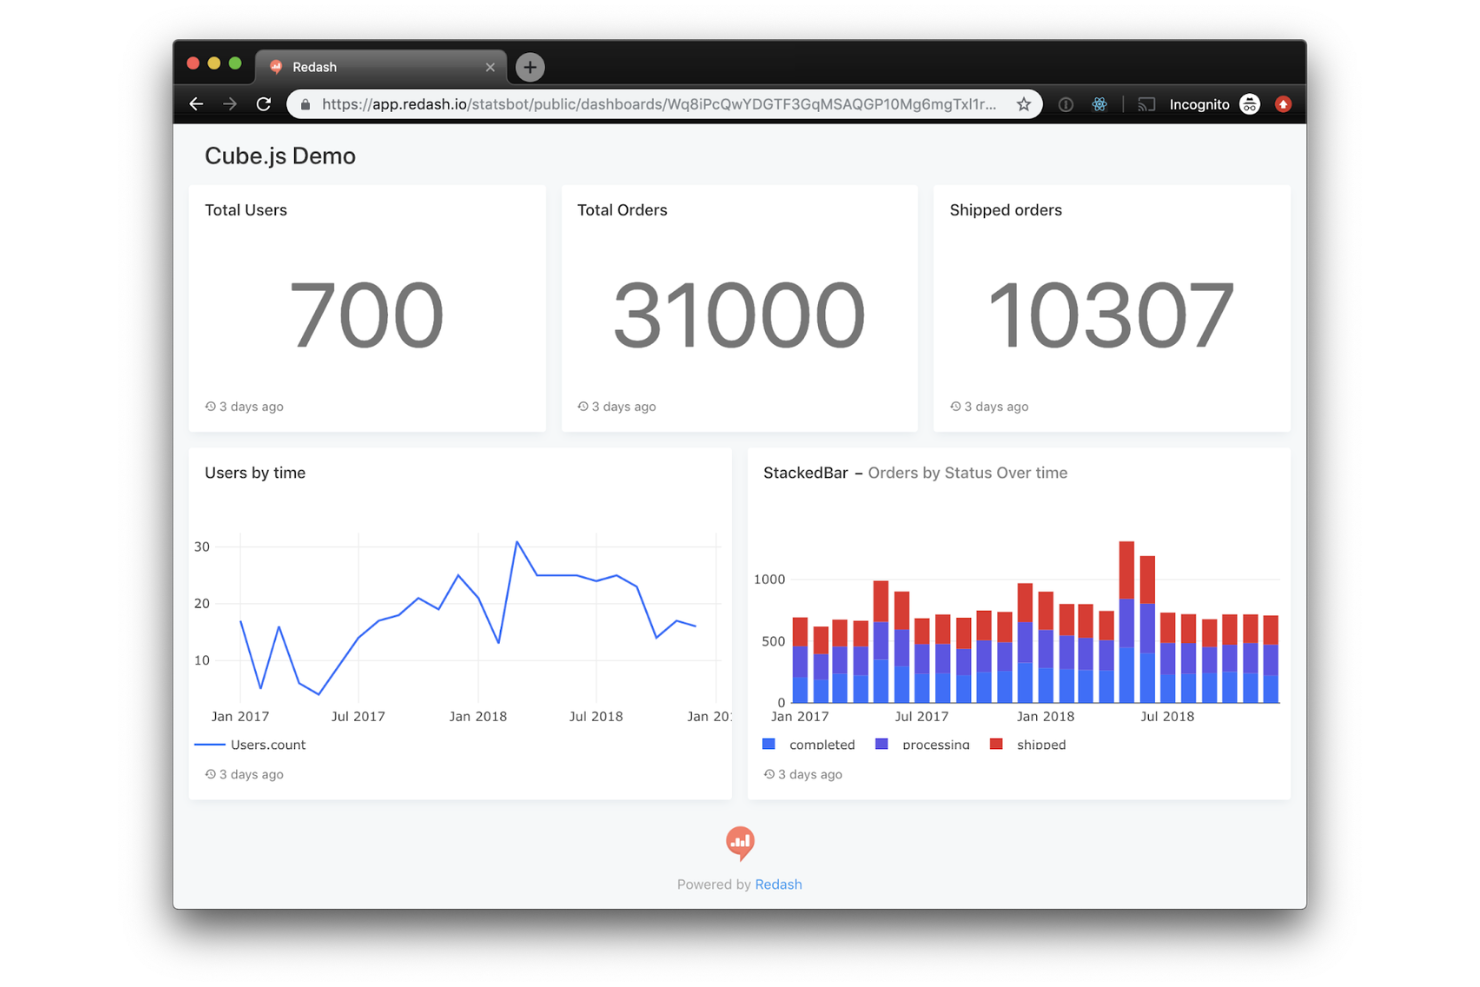Click the browser forward arrow

230,104
